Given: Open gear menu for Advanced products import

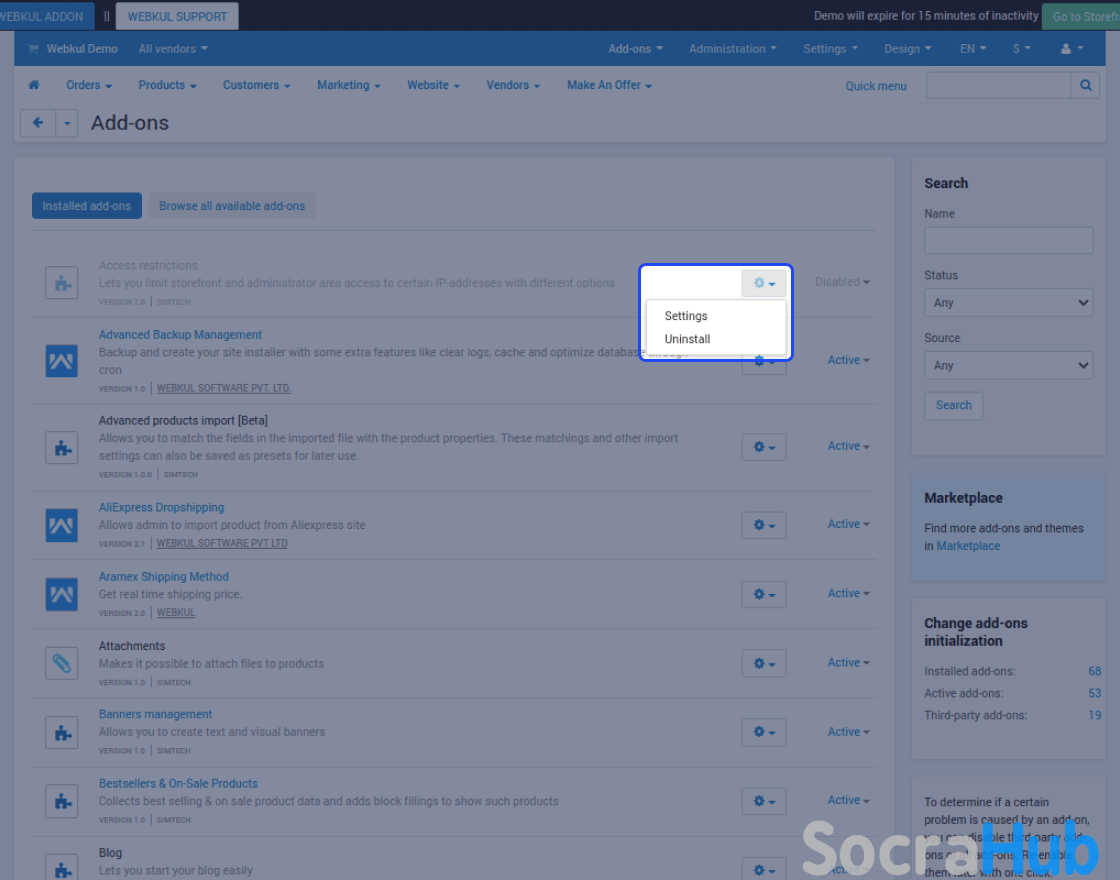Looking at the screenshot, I should [x=764, y=447].
